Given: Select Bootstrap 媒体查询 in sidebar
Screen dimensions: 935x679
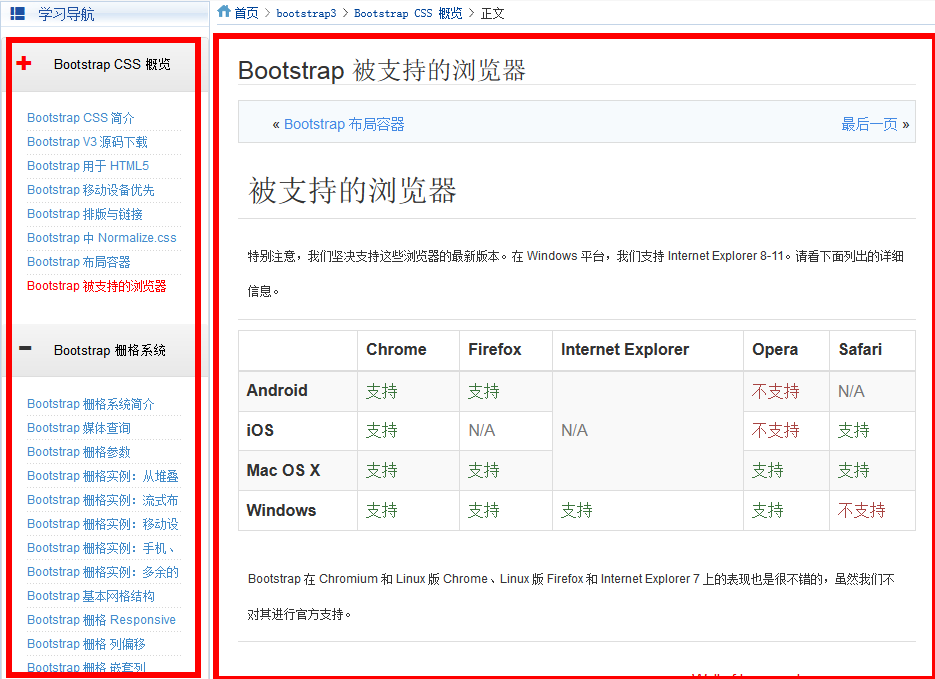Looking at the screenshot, I should pos(79,428).
